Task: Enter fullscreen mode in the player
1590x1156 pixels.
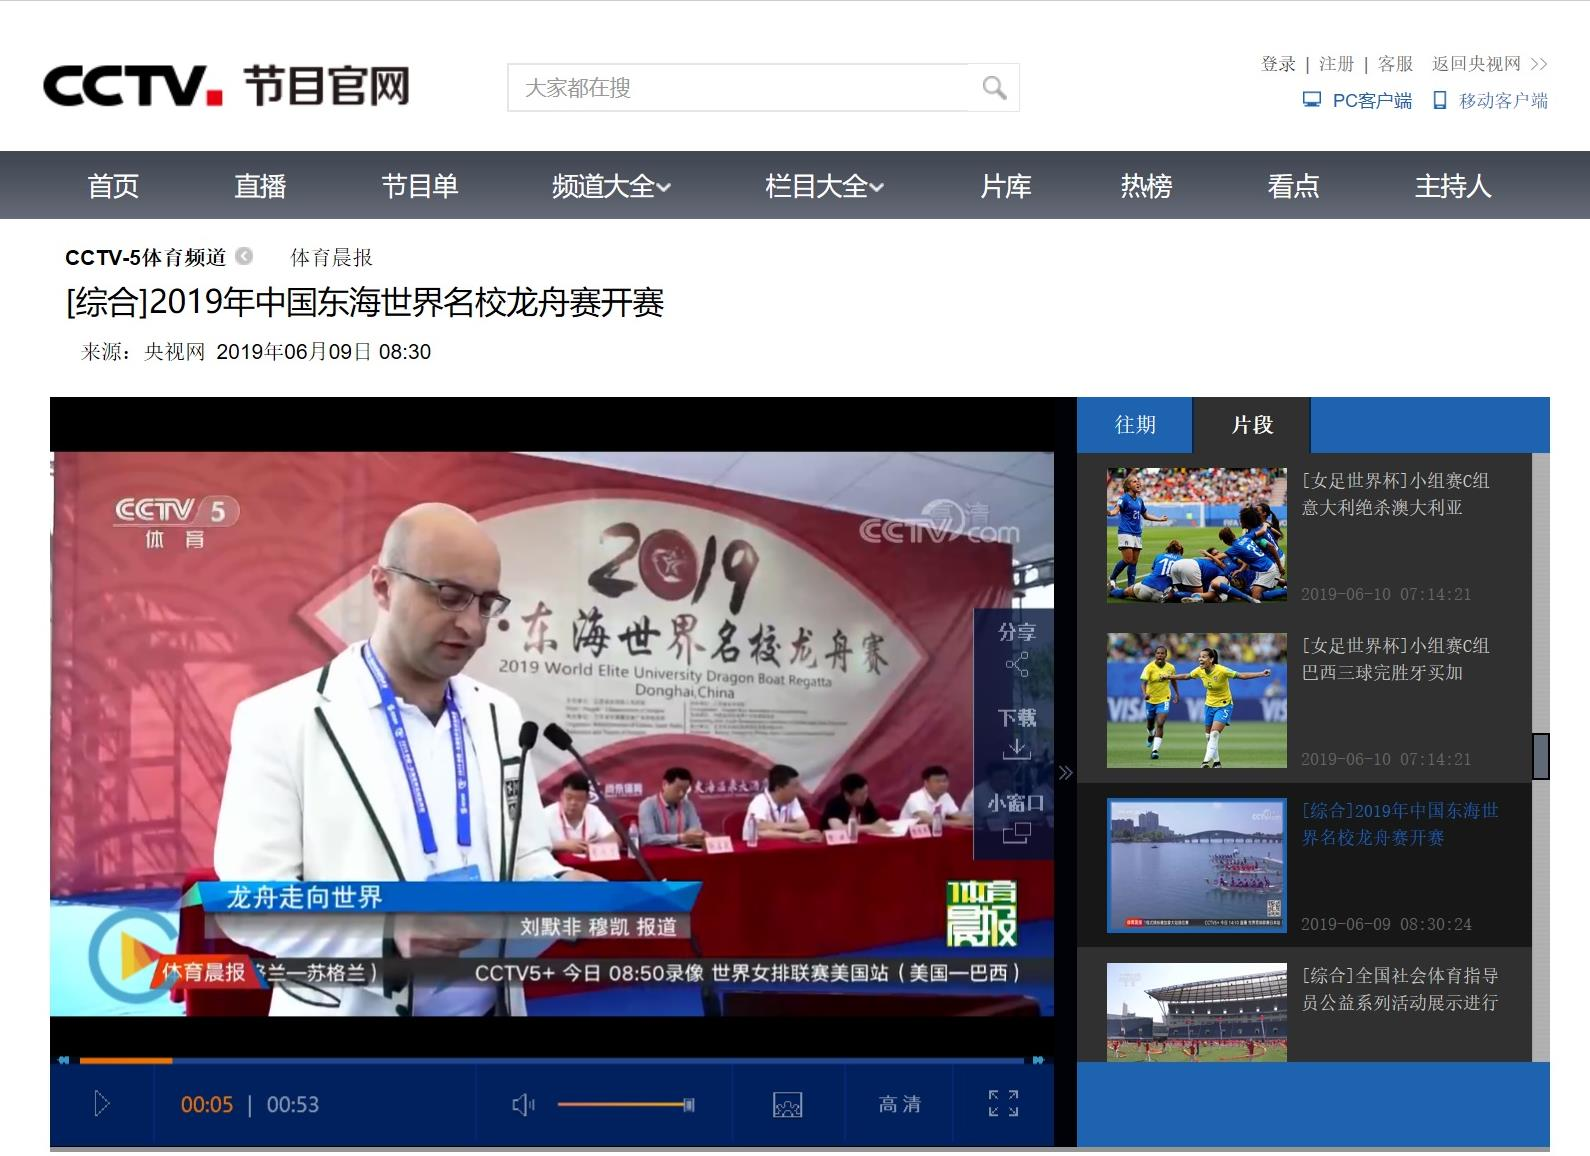Action: click(x=1003, y=1104)
